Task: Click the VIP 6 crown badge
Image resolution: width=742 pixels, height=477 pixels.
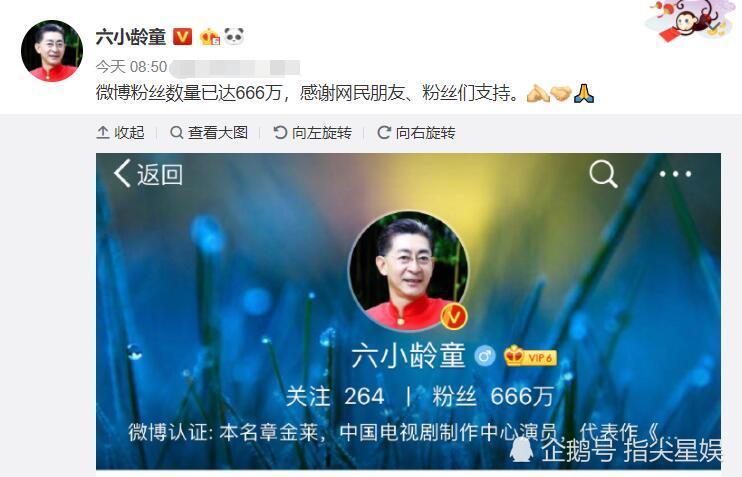Action: (x=530, y=356)
